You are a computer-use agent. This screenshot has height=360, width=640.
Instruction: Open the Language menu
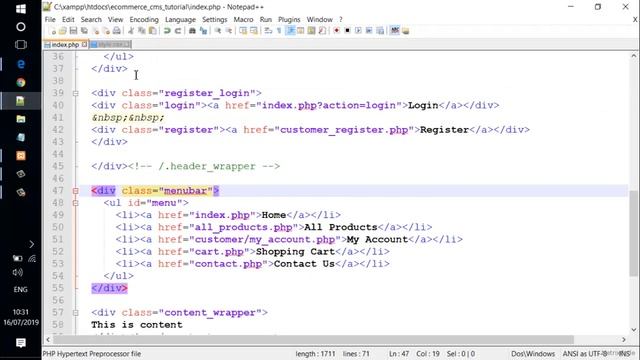(x=180, y=20)
